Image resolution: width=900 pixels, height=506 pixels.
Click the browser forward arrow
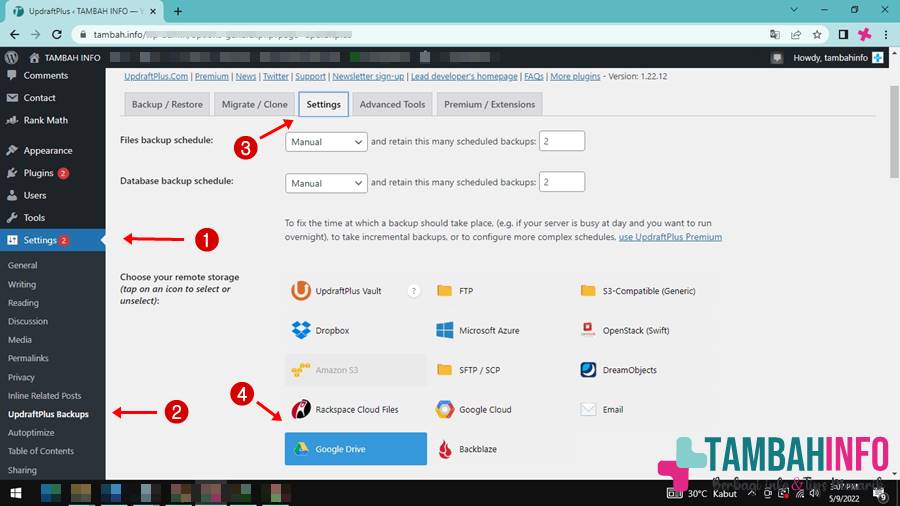point(36,34)
